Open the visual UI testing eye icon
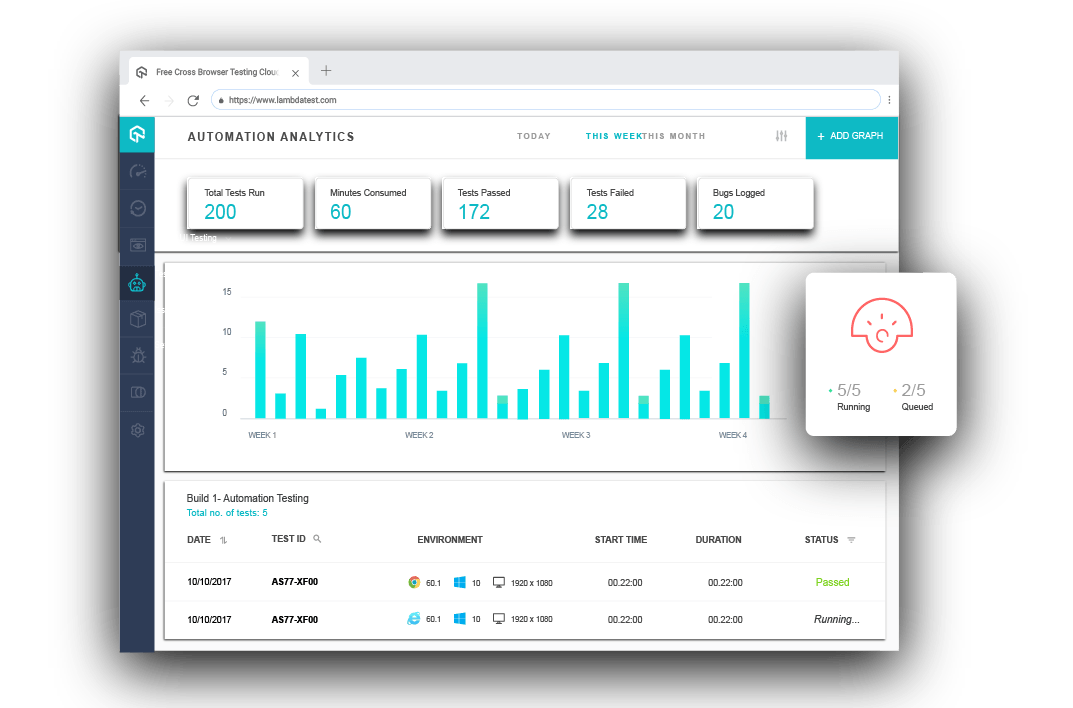The image size is (1073, 708). (x=137, y=245)
